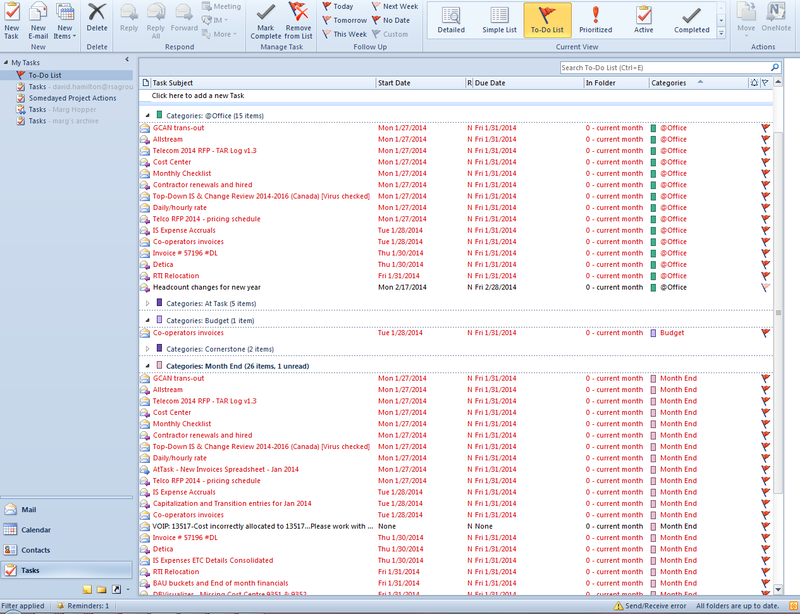Sort by Categories column header
This screenshot has width=800, height=614.
tap(698, 83)
